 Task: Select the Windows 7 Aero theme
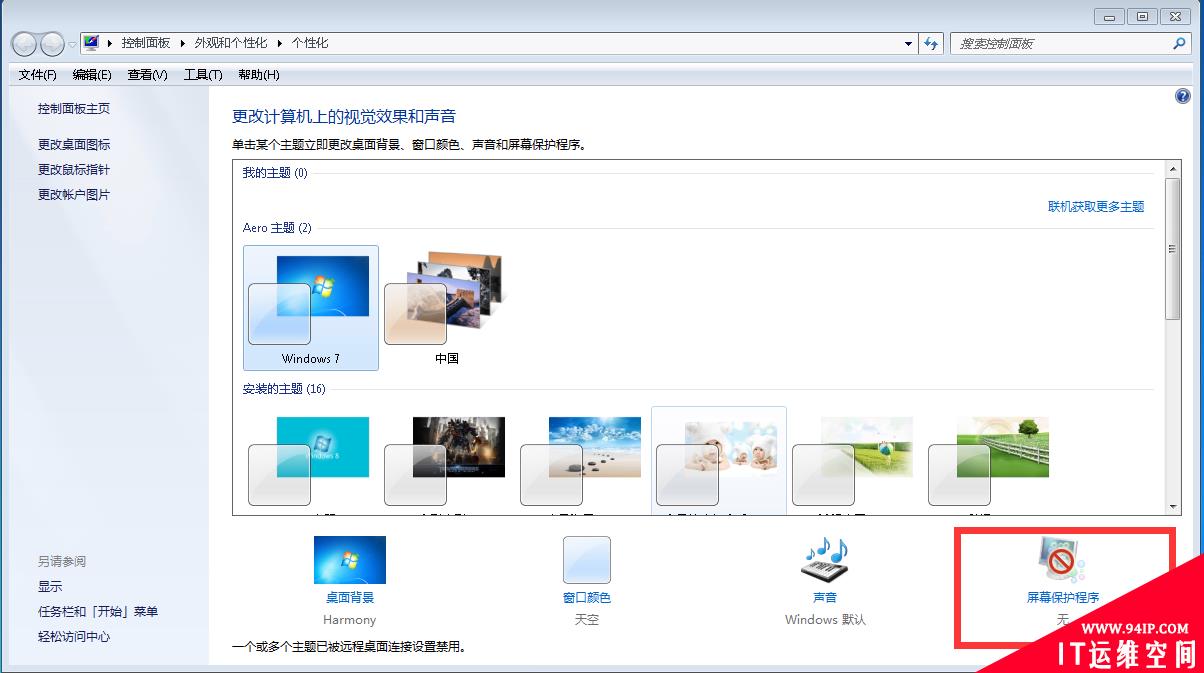tap(311, 308)
